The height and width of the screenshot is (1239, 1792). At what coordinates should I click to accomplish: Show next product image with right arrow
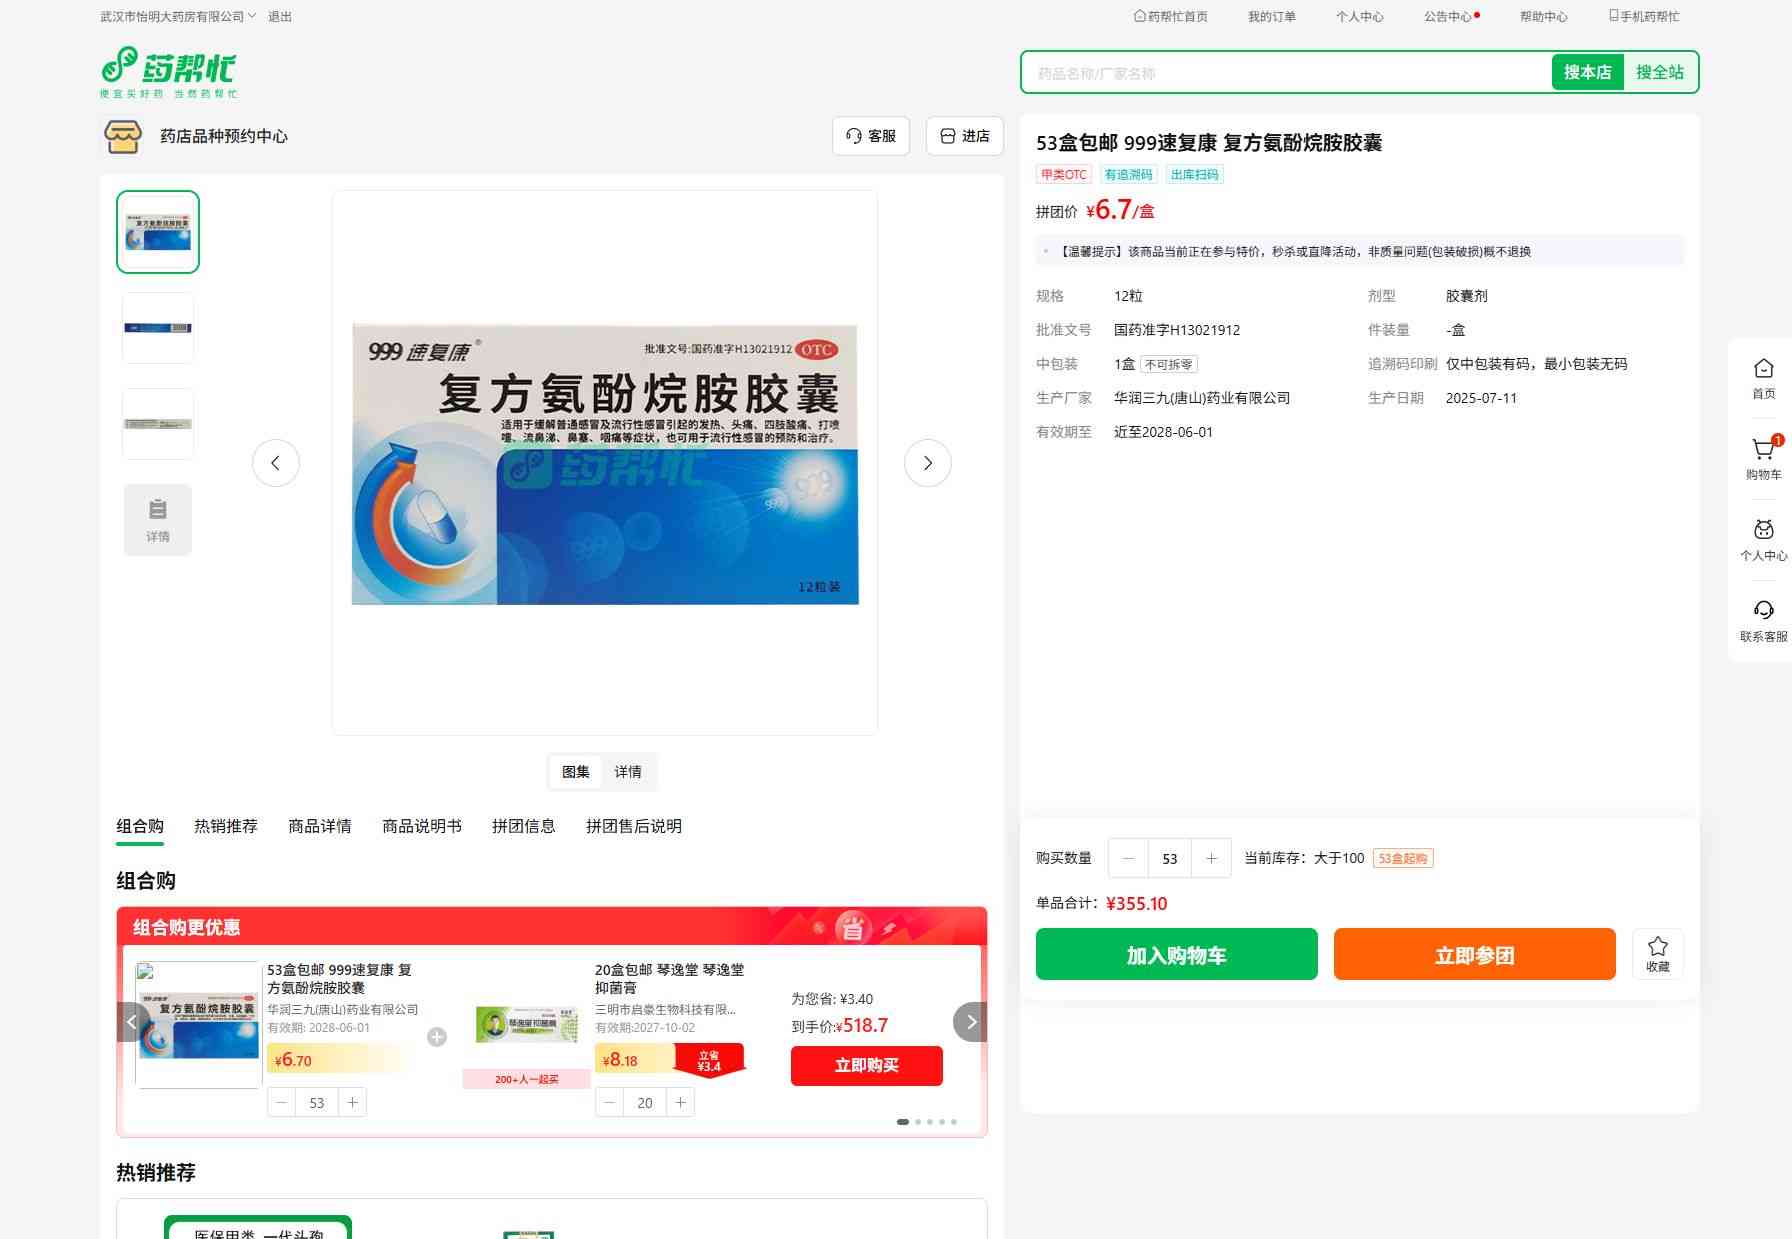point(927,463)
